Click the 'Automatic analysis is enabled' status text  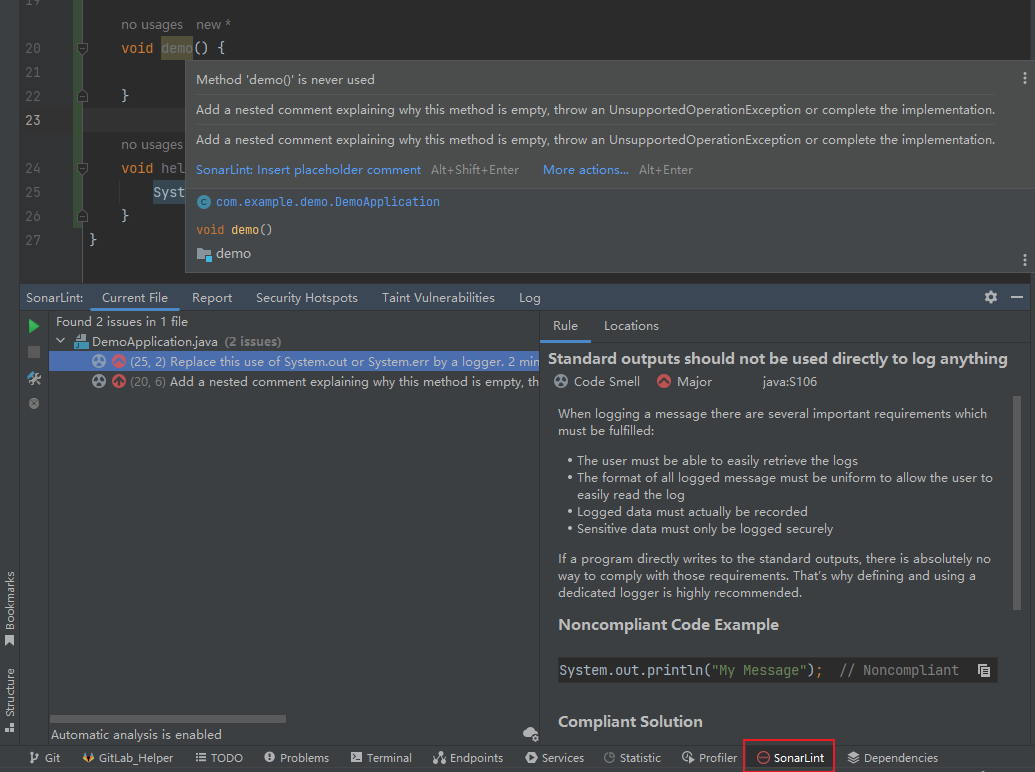pyautogui.click(x=136, y=734)
